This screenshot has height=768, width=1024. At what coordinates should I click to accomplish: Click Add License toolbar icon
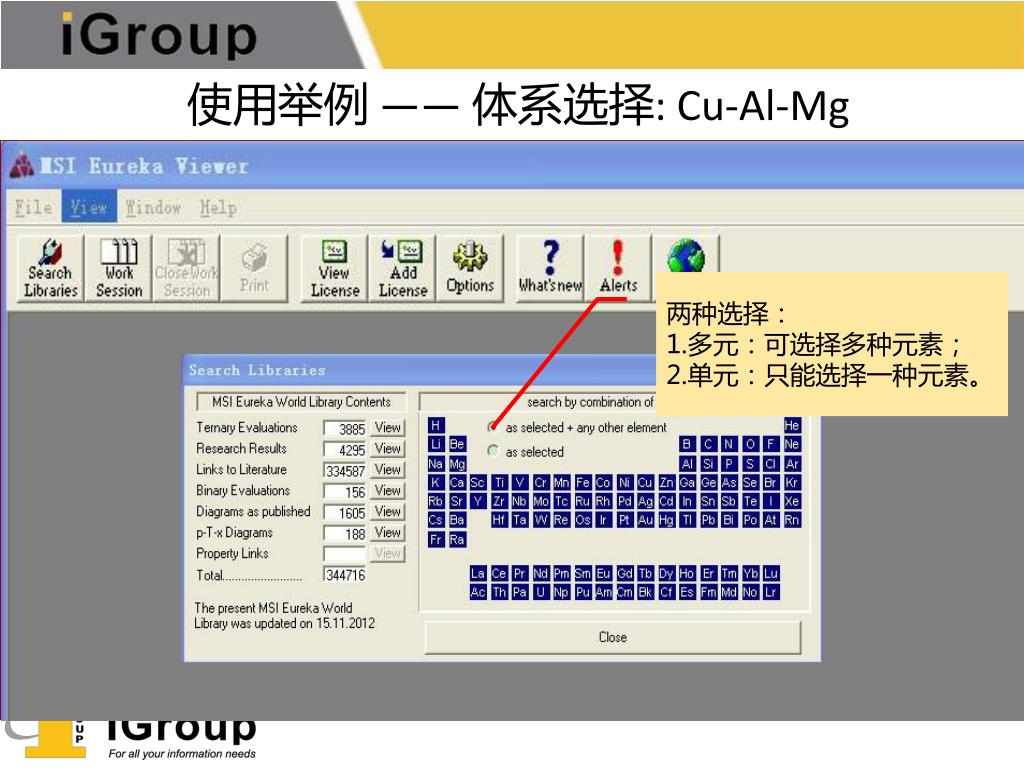(403, 268)
